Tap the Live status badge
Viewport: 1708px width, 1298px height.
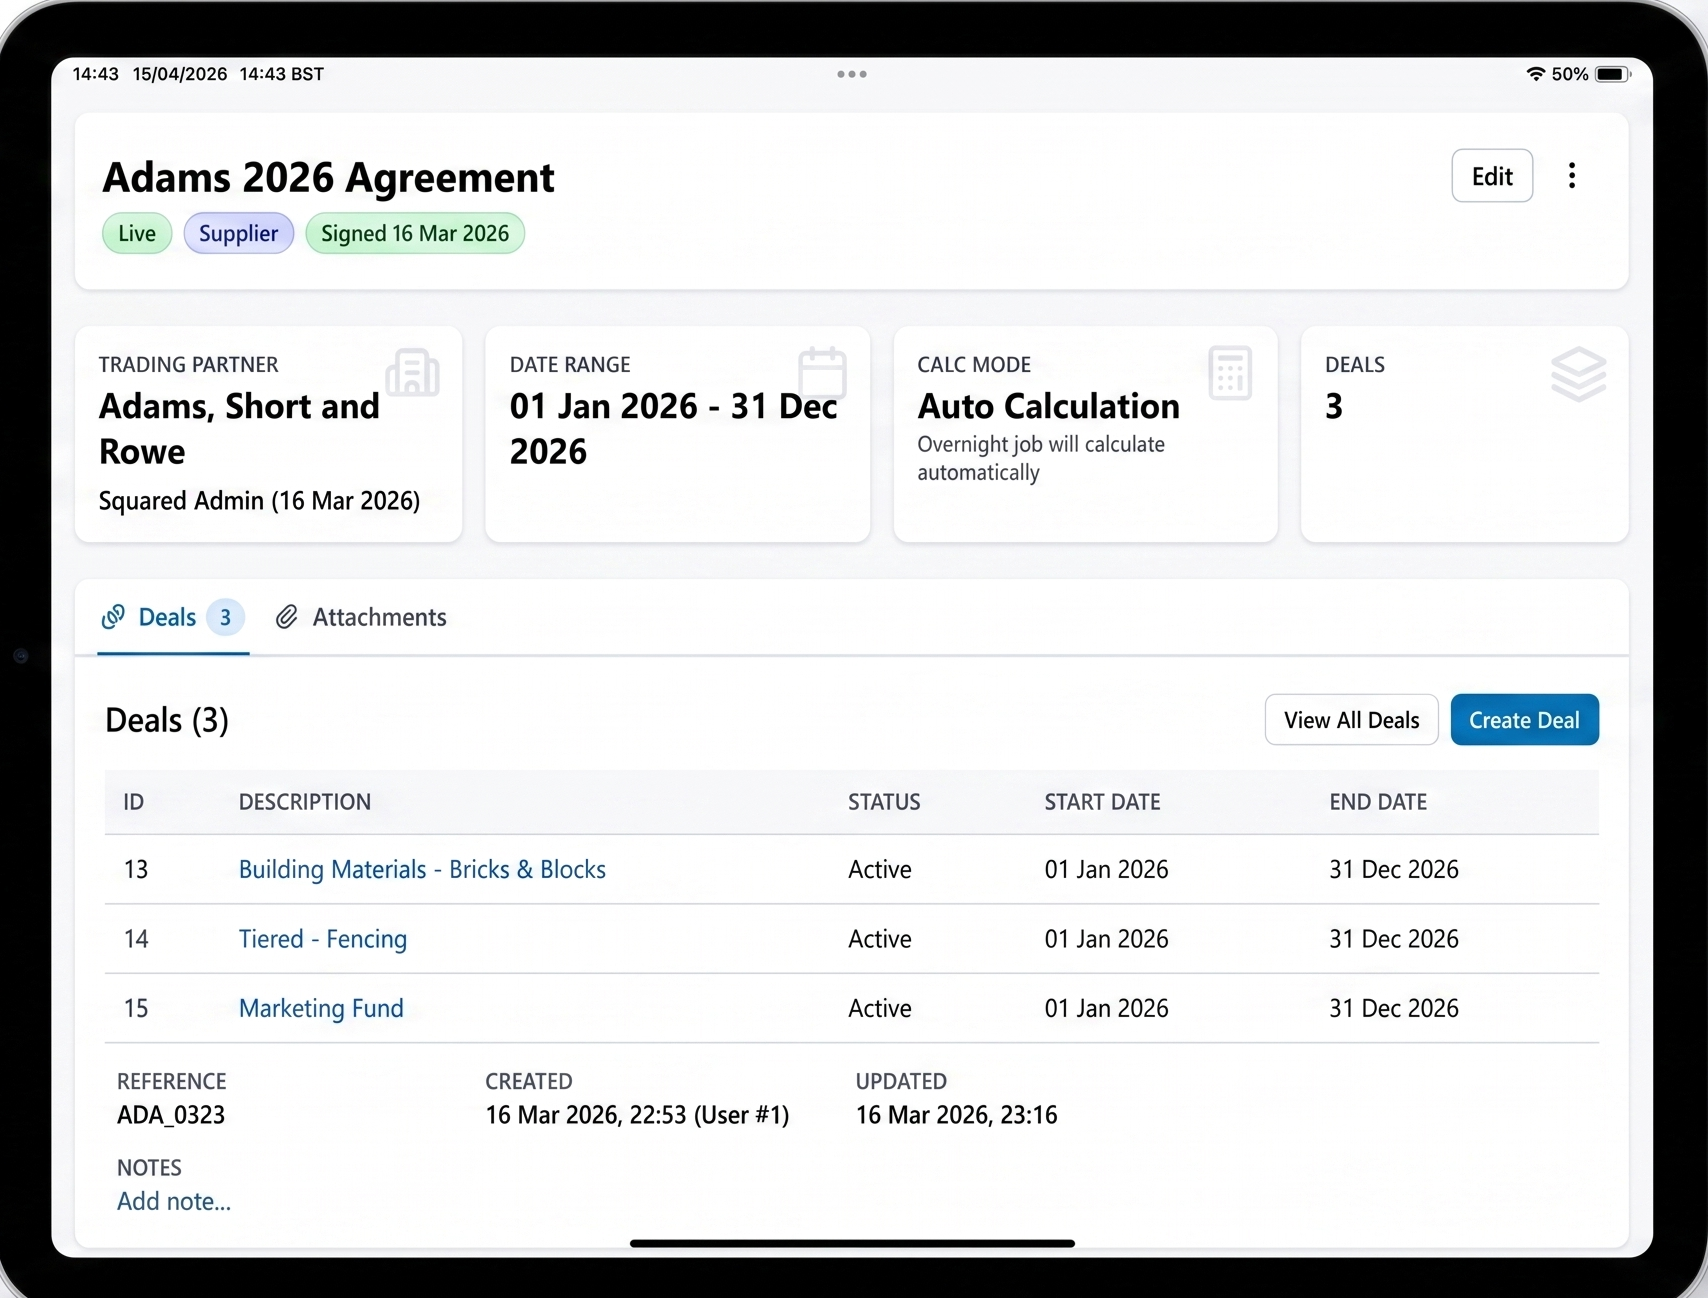[x=136, y=233]
